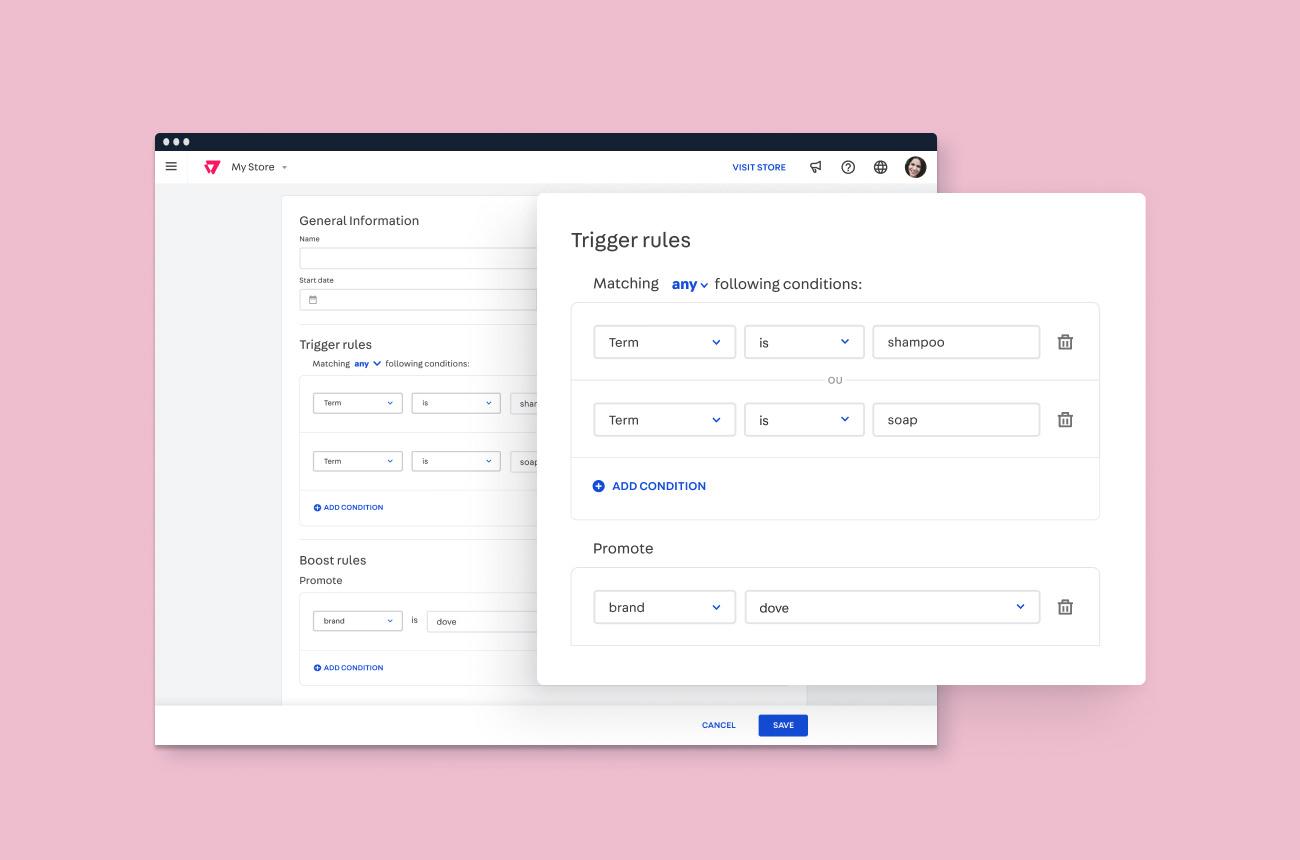
Task: Expand the dove value dropdown
Action: [892, 607]
